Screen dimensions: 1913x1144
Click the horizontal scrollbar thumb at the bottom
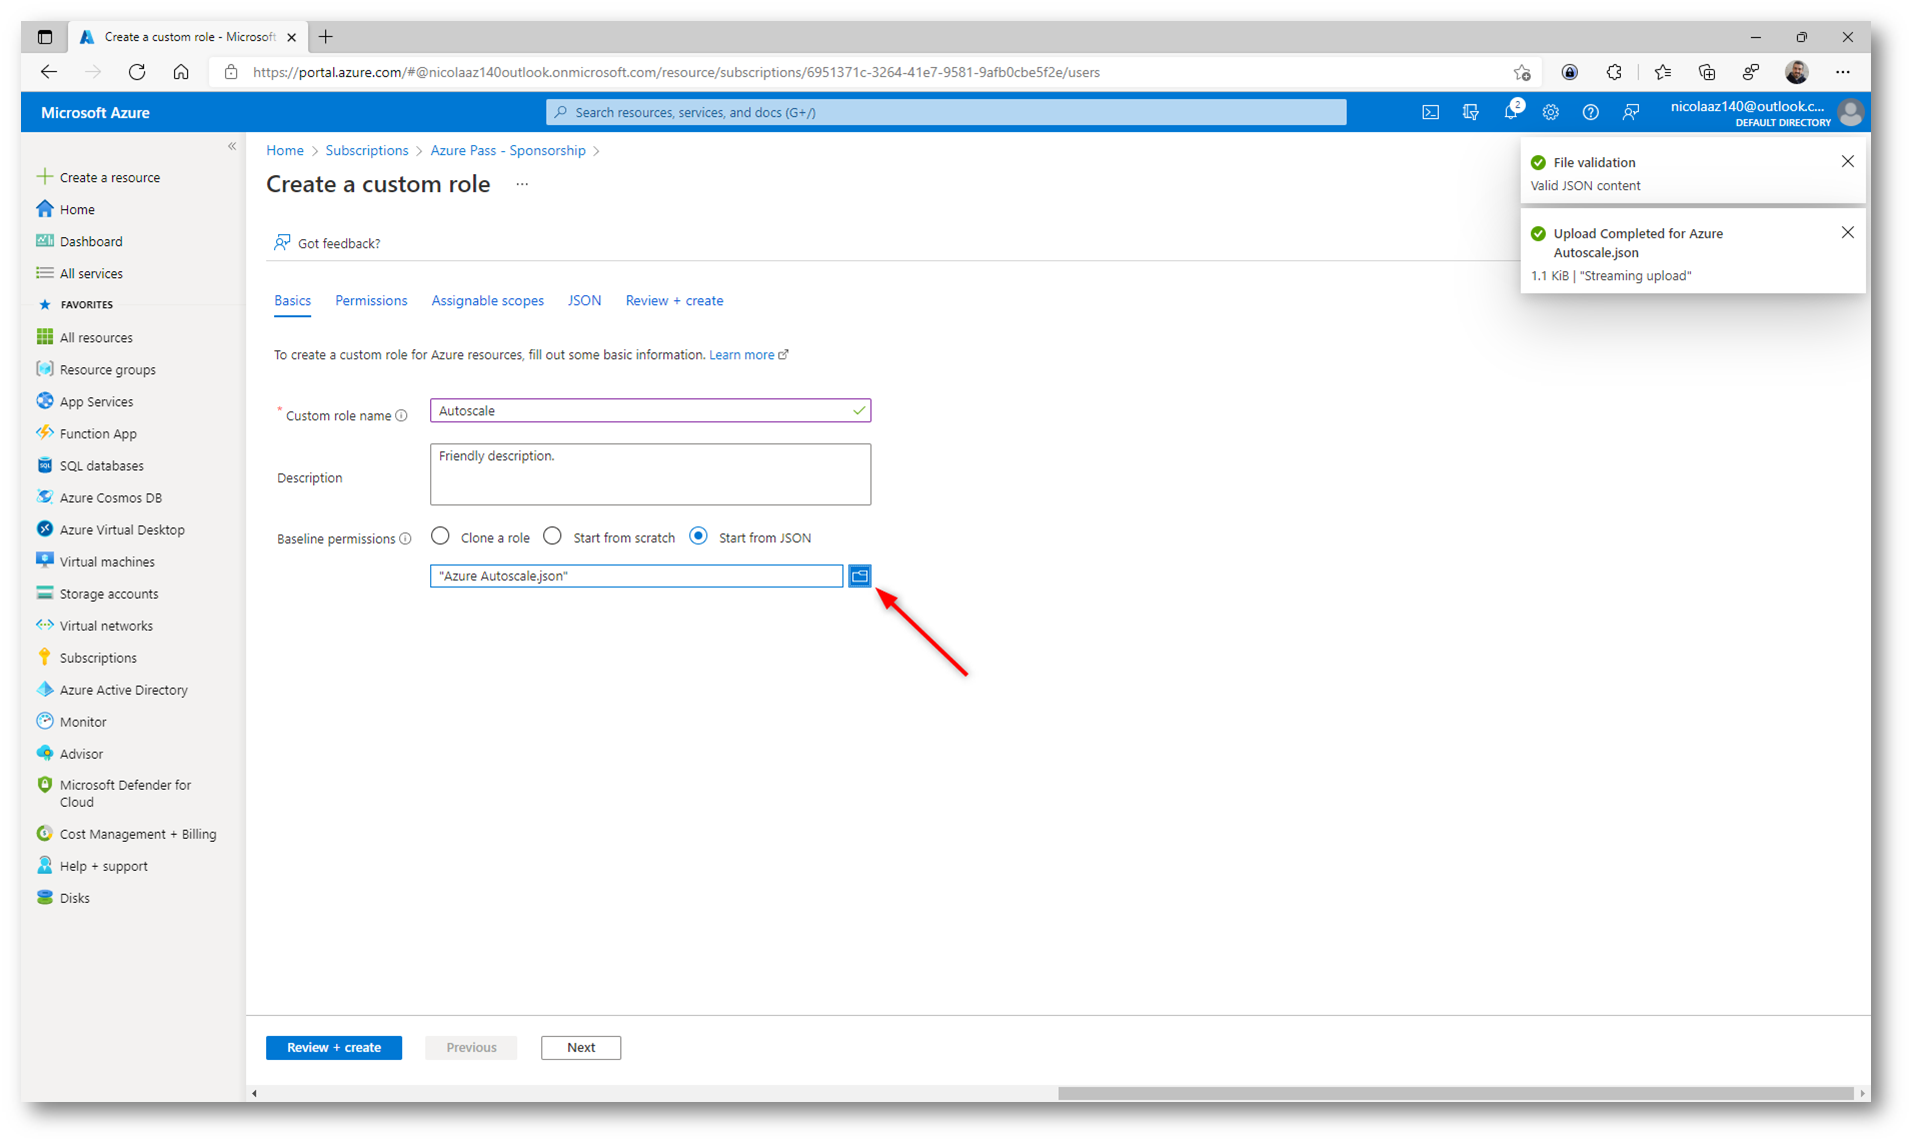[1456, 1093]
